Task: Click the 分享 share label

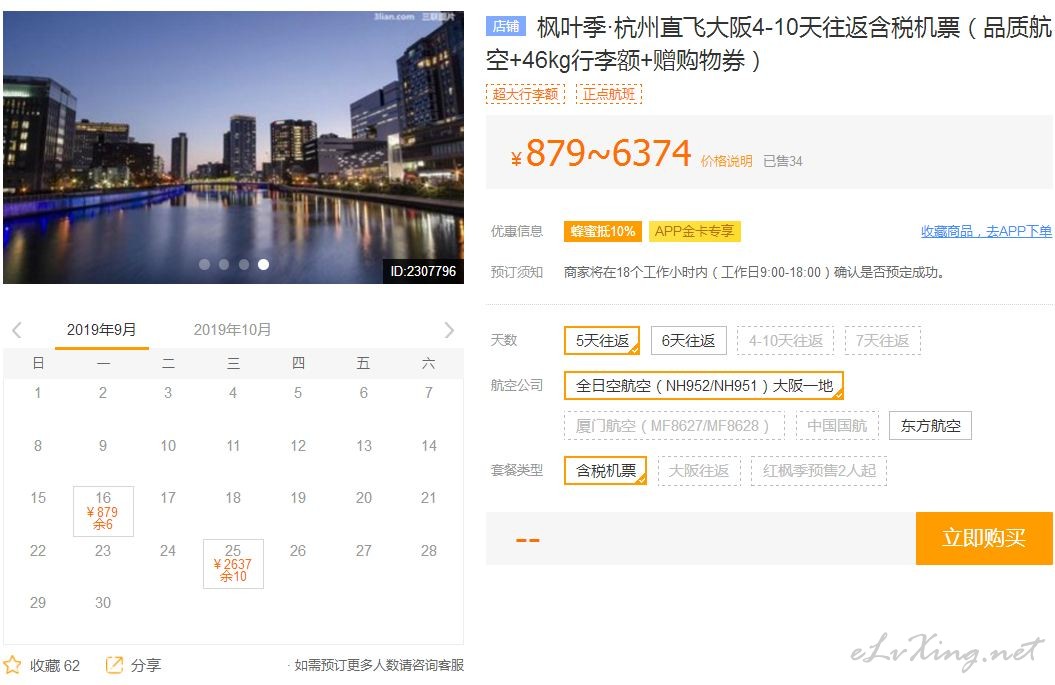Action: pyautogui.click(x=146, y=665)
